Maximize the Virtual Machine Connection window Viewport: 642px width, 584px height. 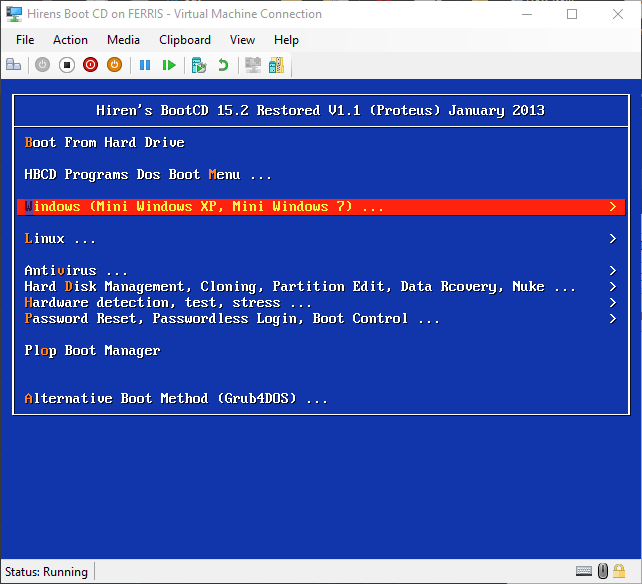(572, 14)
